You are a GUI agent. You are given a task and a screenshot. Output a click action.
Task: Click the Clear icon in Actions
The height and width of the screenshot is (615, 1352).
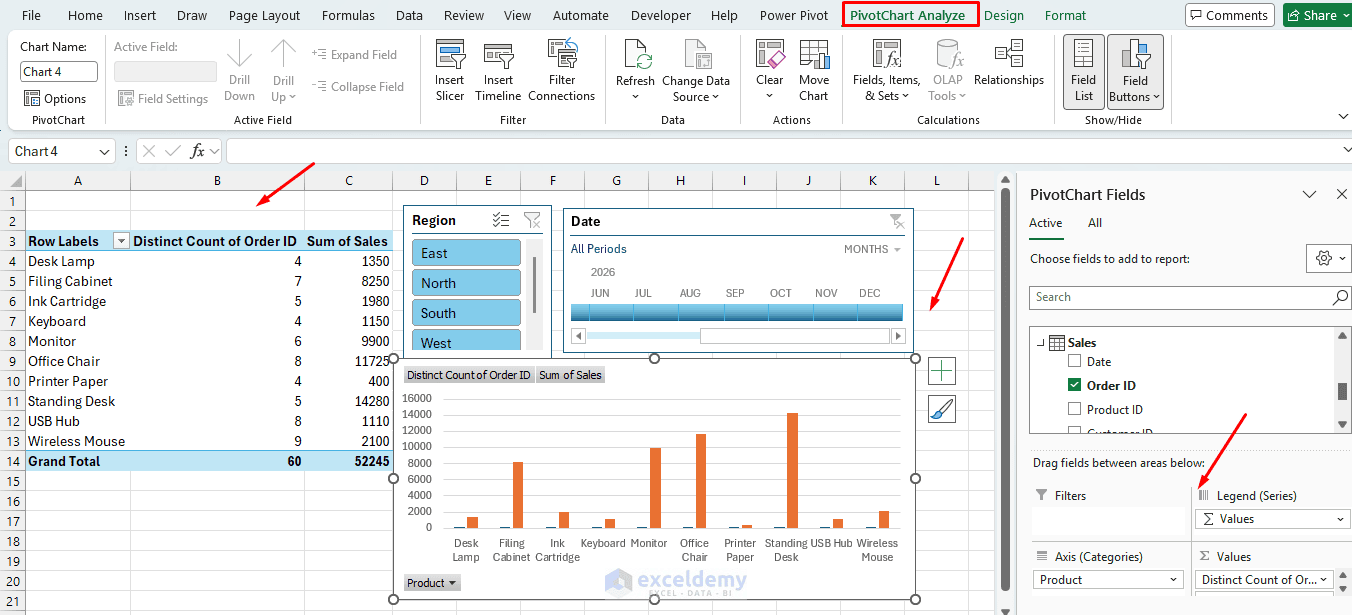click(x=769, y=55)
